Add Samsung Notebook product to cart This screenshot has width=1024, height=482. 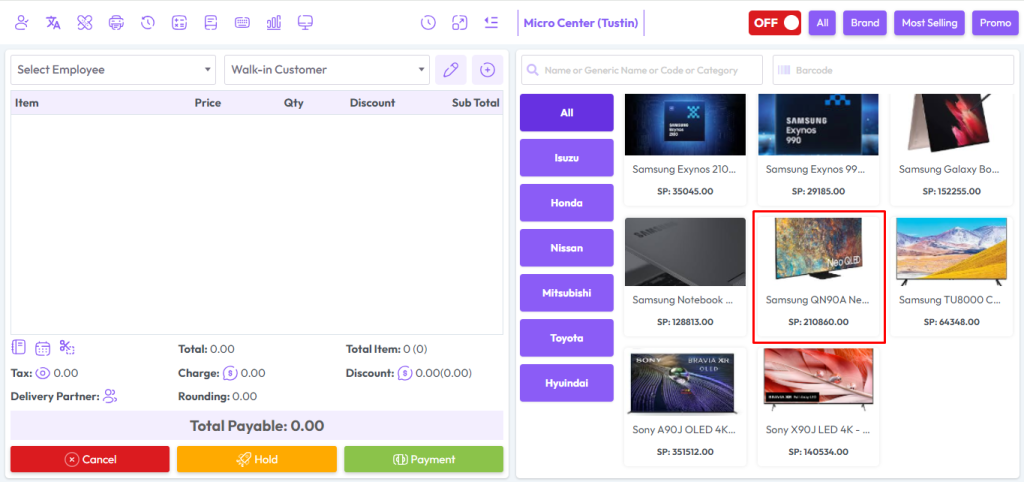[x=685, y=276]
